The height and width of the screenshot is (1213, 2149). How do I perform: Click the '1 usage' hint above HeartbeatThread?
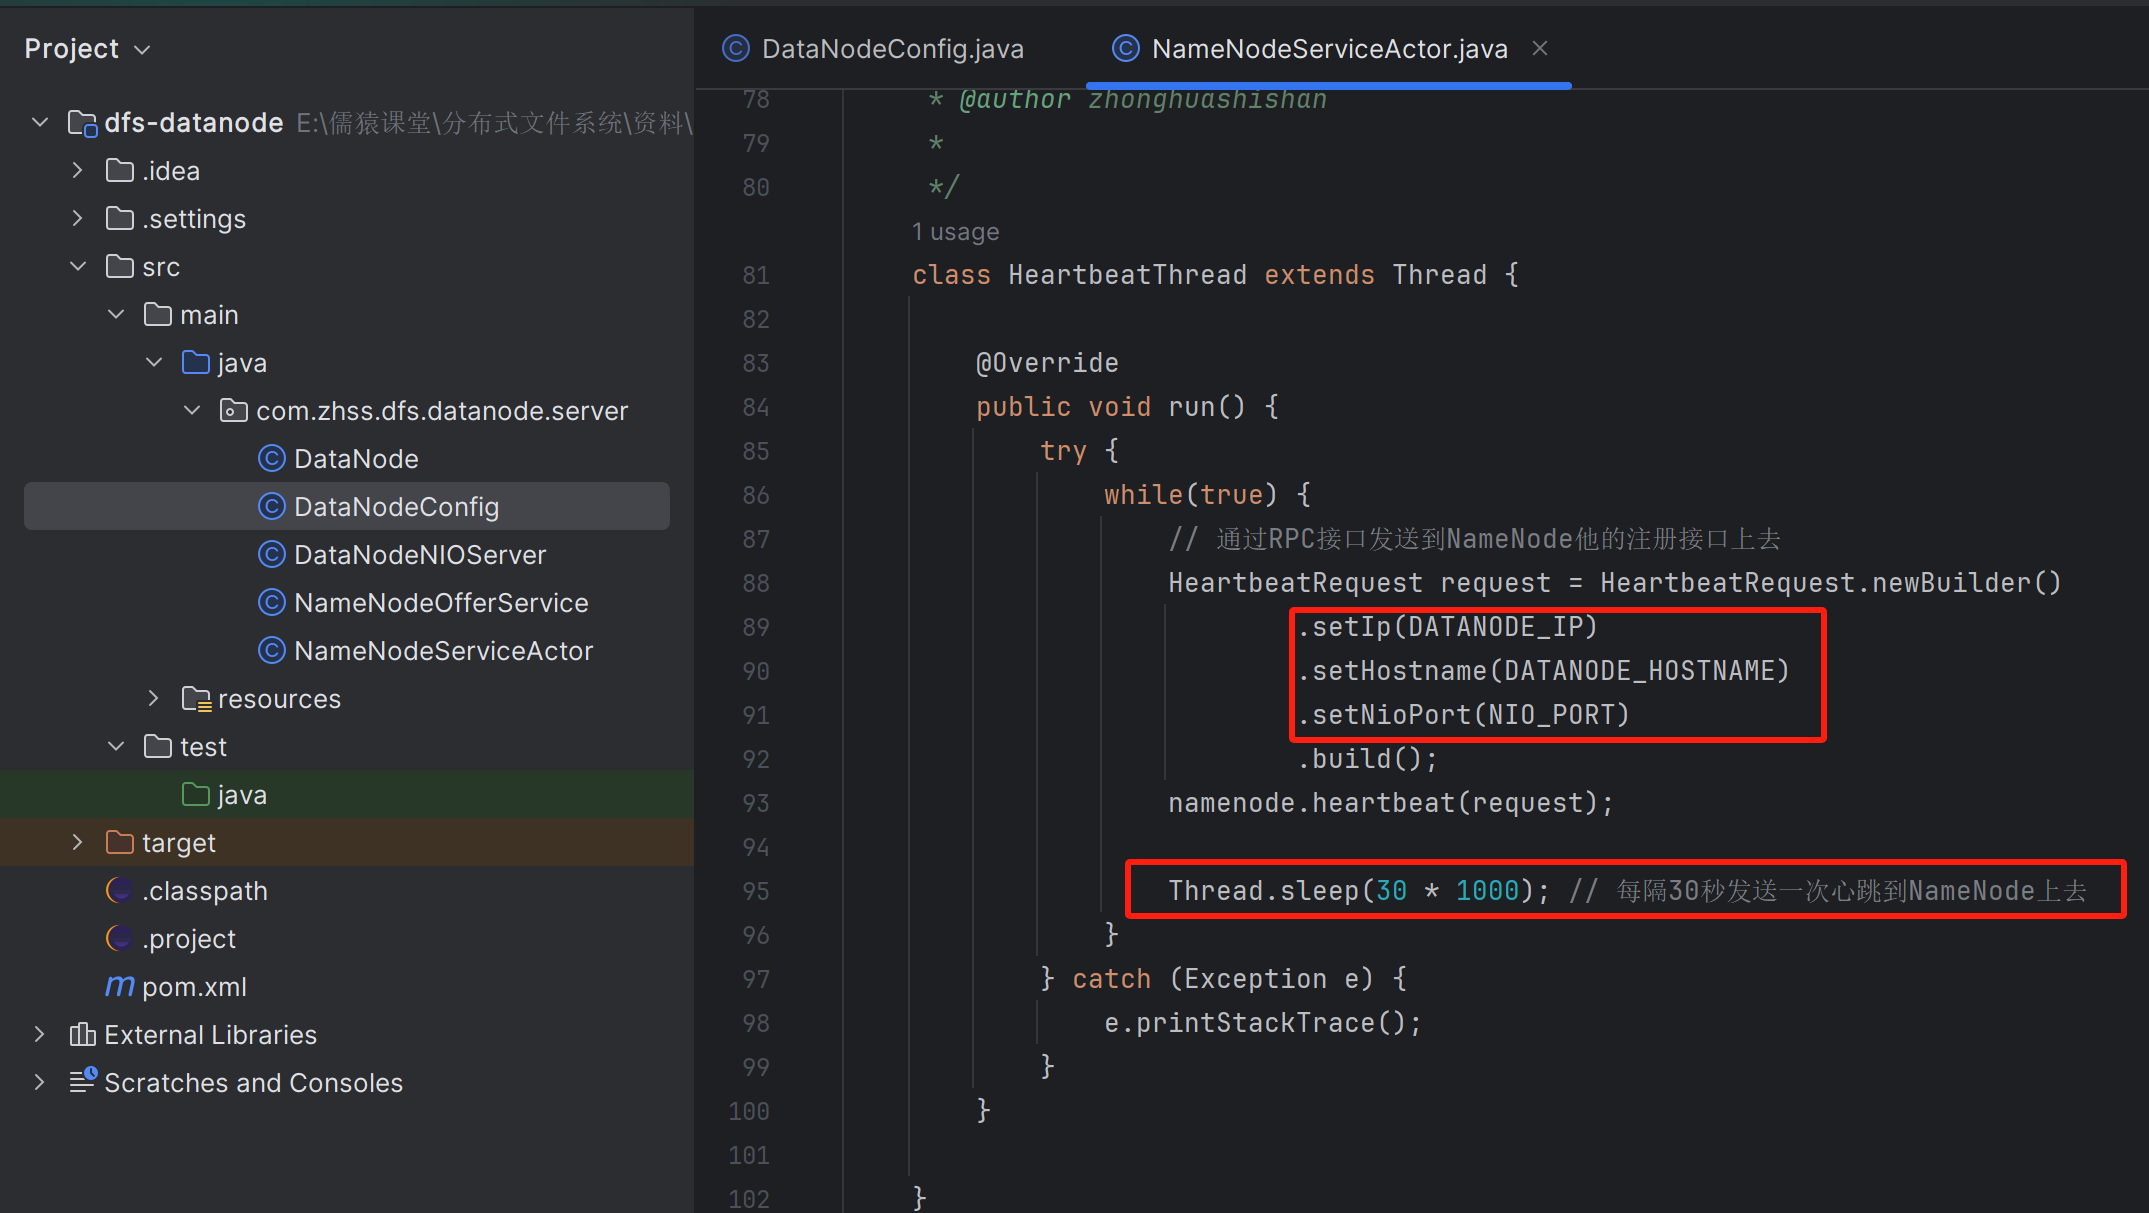click(x=955, y=232)
